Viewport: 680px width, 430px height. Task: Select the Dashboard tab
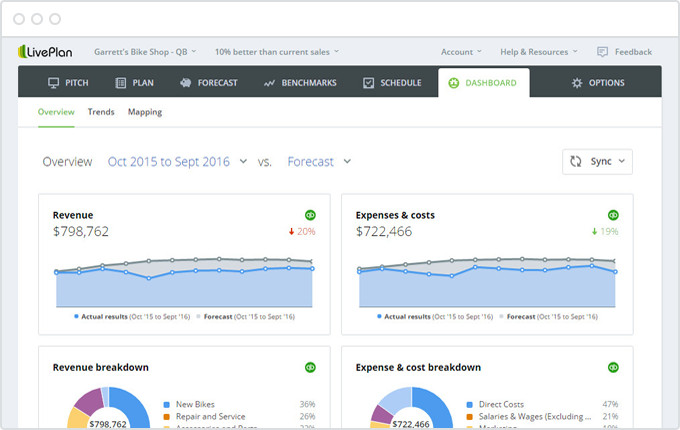pos(484,83)
